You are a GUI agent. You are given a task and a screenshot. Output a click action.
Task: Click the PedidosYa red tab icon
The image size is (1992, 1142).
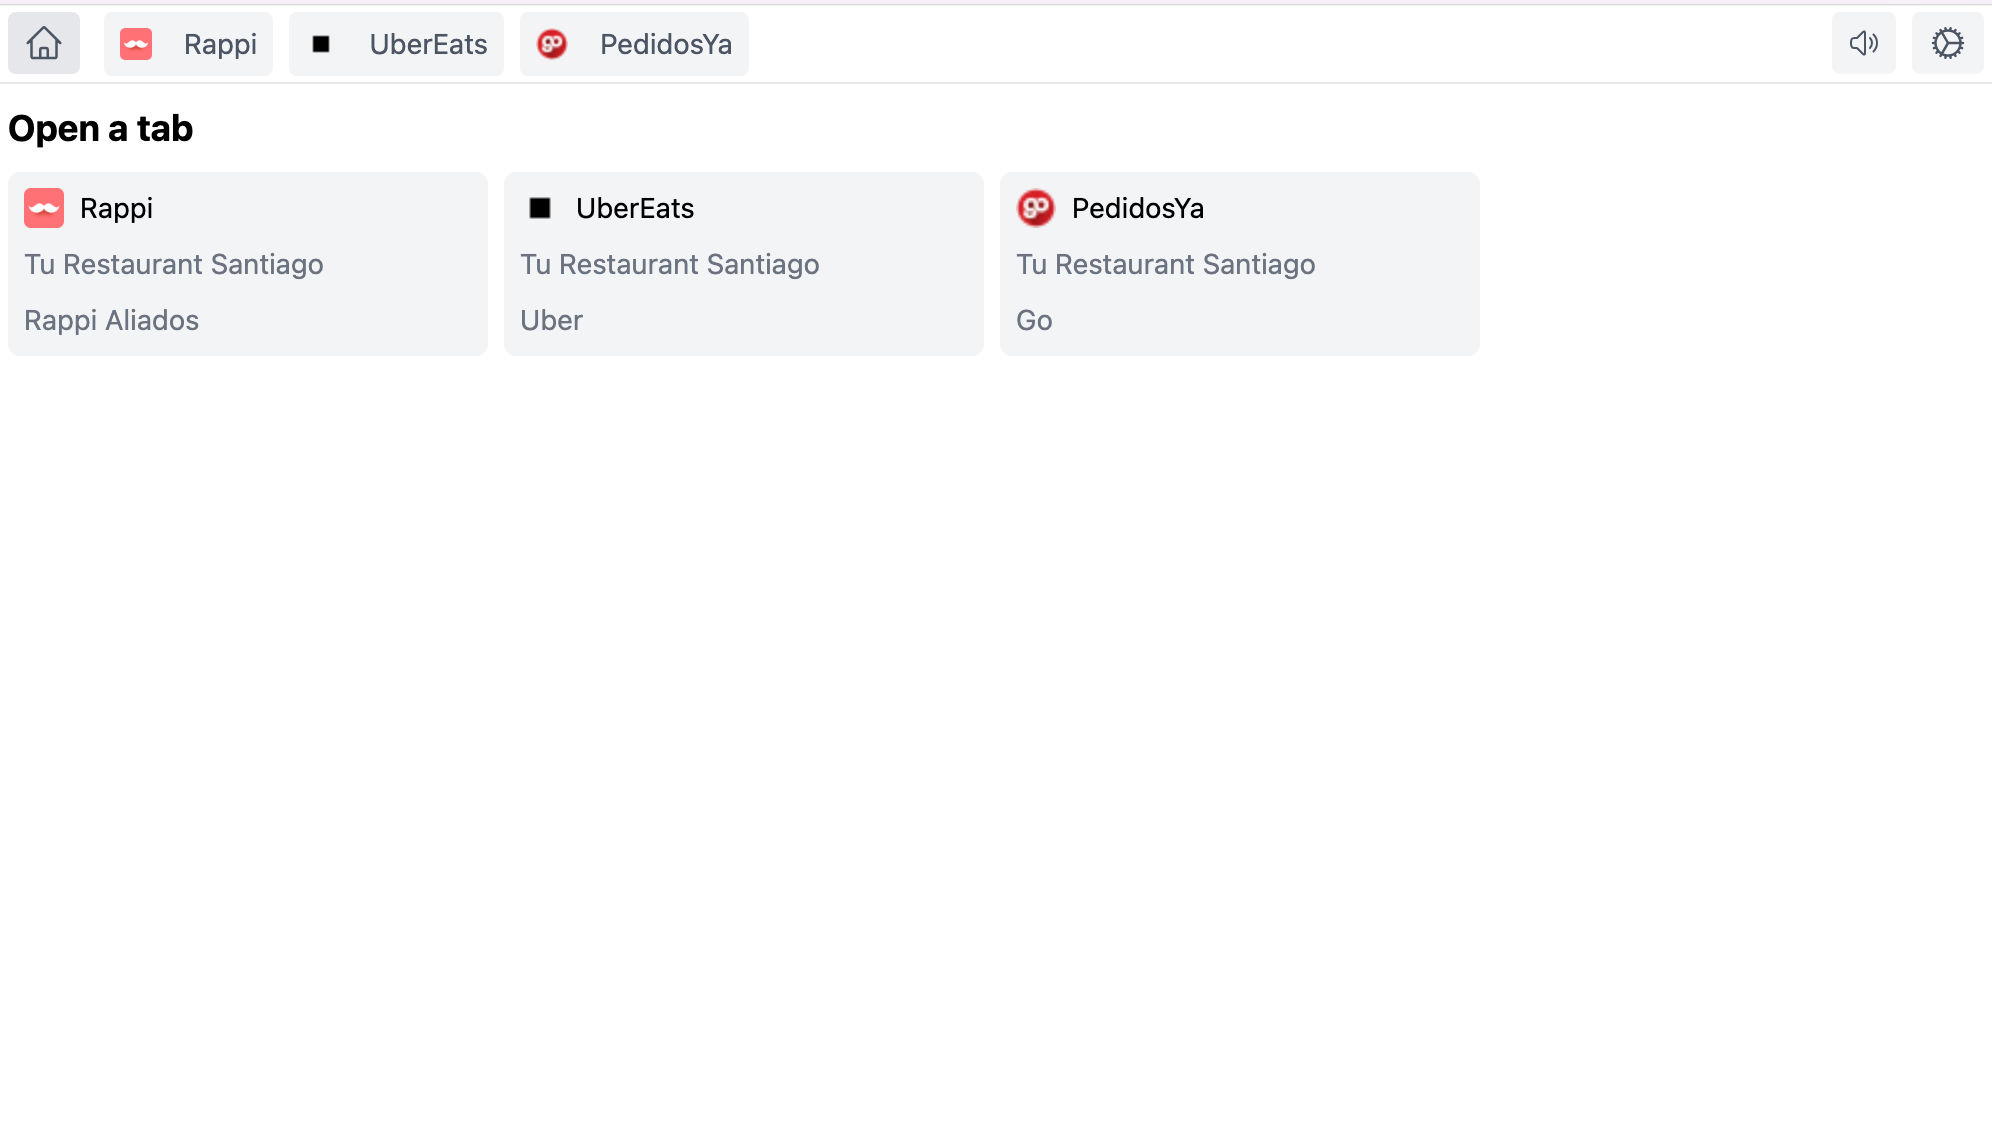(552, 44)
